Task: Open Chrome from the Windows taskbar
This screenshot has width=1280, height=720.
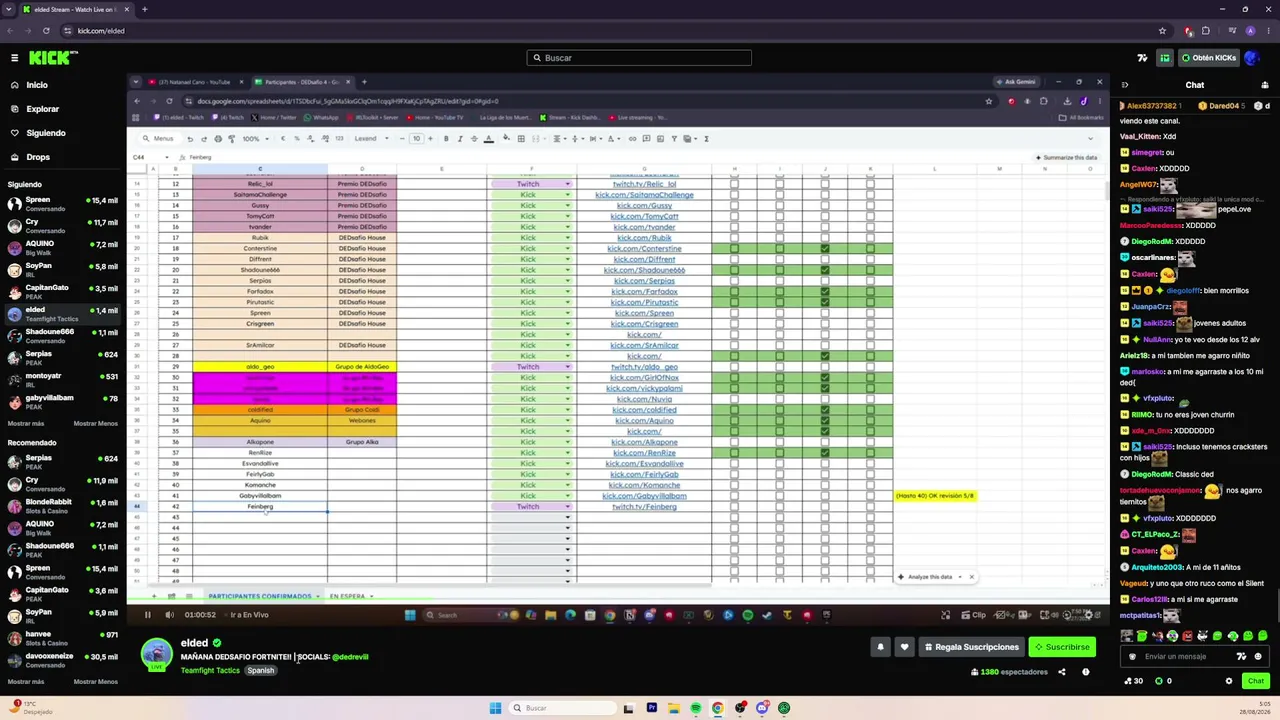Action: [717, 708]
